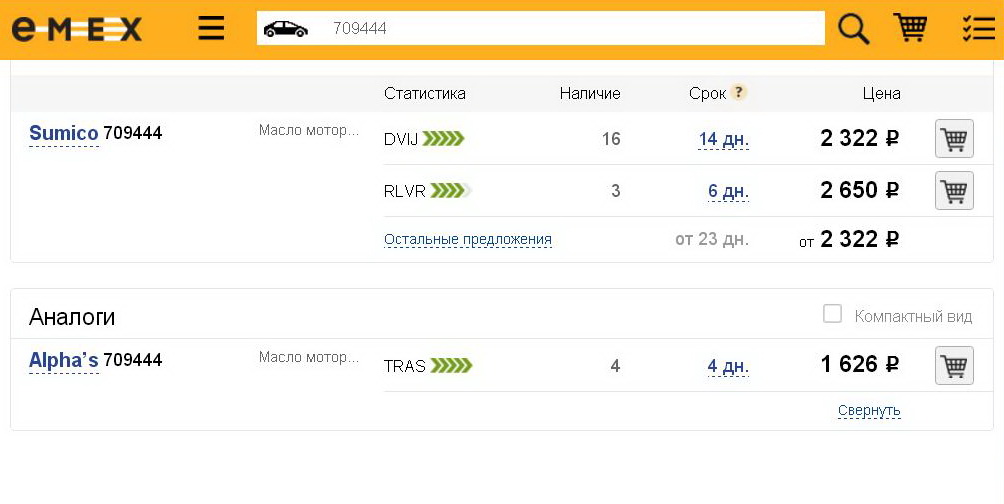Click the price 2 650 ₽
The height and width of the screenshot is (504, 1004).
pyautogui.click(x=859, y=190)
